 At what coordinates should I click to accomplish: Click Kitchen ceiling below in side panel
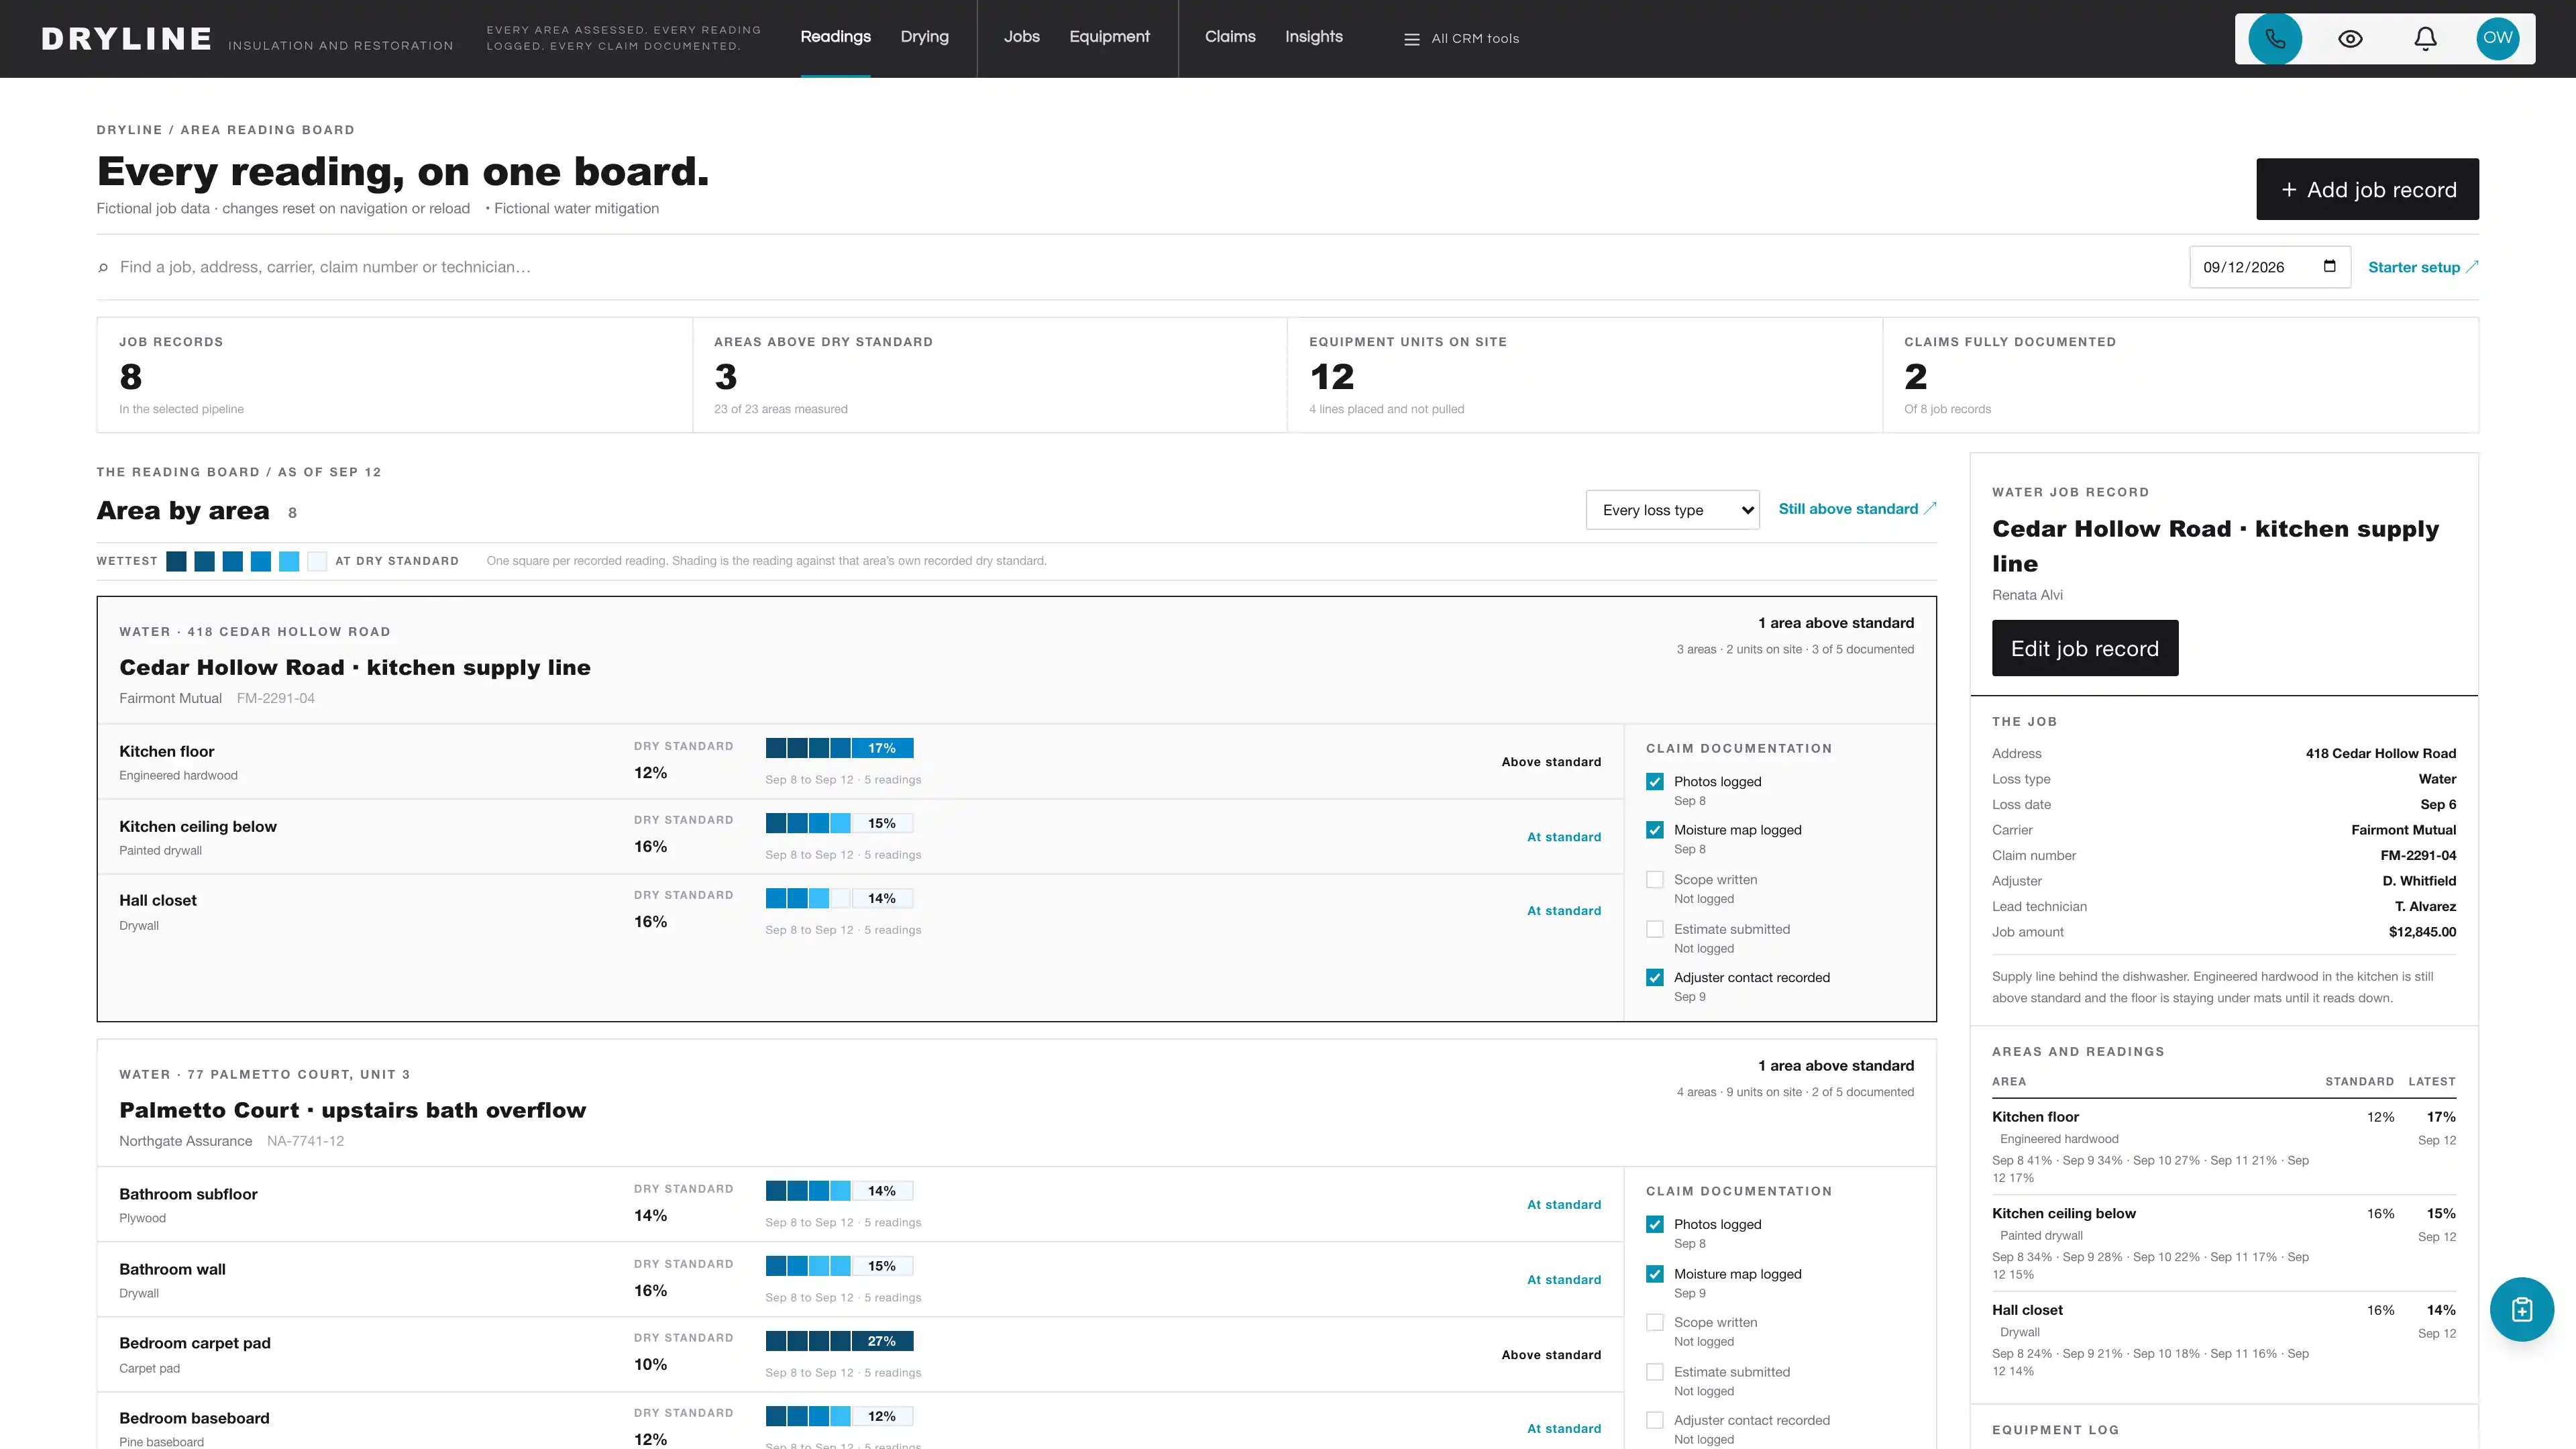2063,1213
